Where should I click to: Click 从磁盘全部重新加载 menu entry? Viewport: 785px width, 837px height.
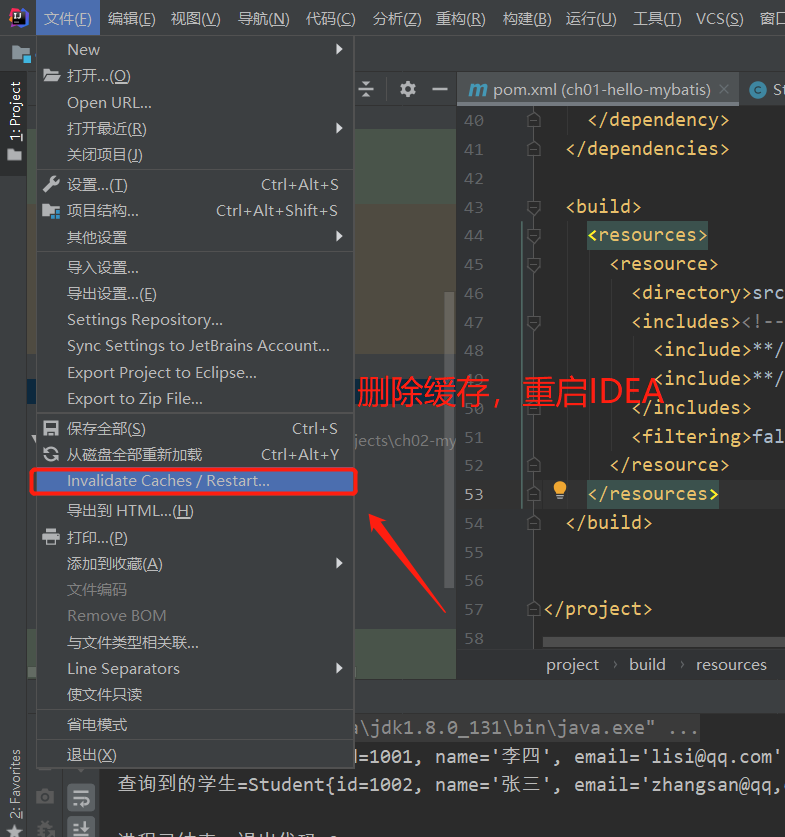point(195,455)
